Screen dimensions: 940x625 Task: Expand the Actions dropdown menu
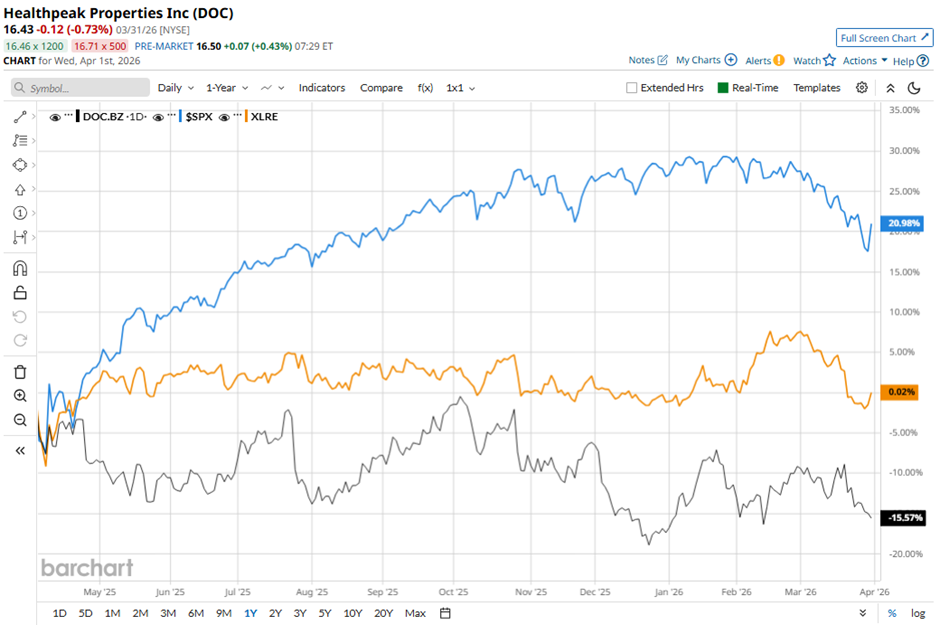(864, 61)
